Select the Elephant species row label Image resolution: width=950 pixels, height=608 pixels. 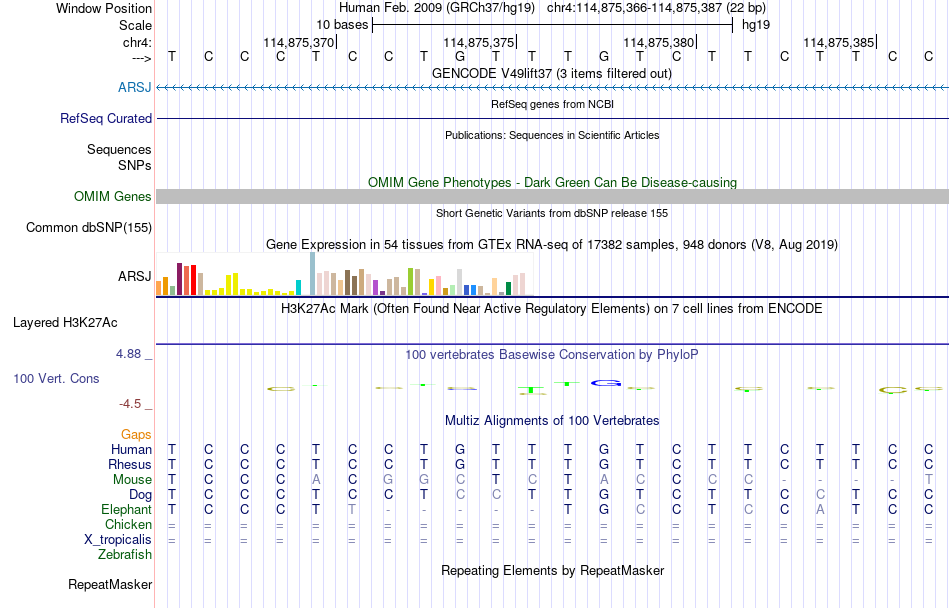tap(127, 509)
